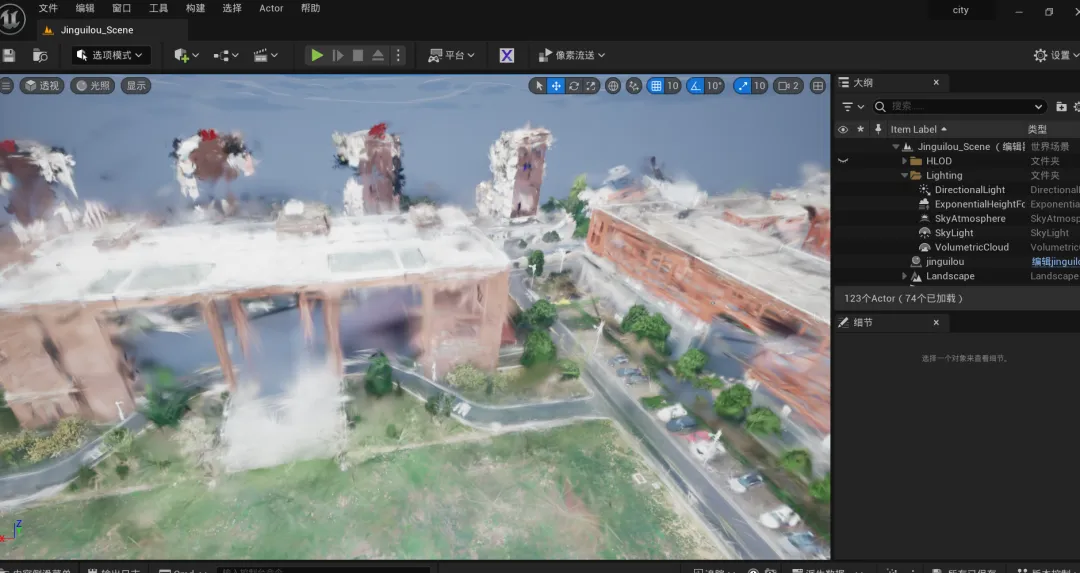Click the 透视 perspective view button

point(42,85)
